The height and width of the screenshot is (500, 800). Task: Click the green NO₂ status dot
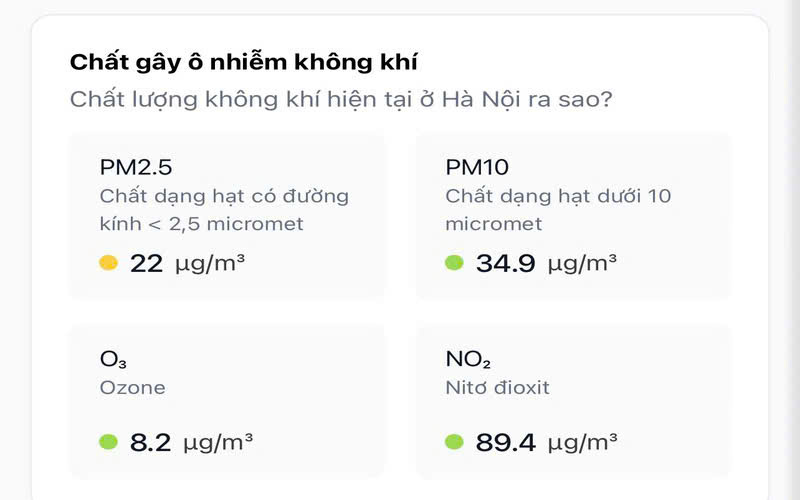pos(454,442)
